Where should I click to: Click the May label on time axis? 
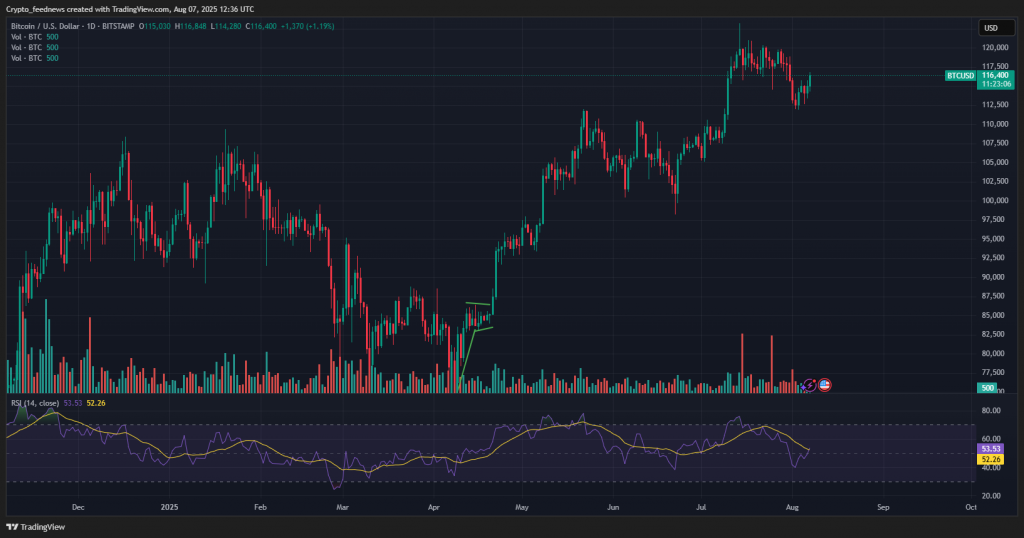pos(520,508)
